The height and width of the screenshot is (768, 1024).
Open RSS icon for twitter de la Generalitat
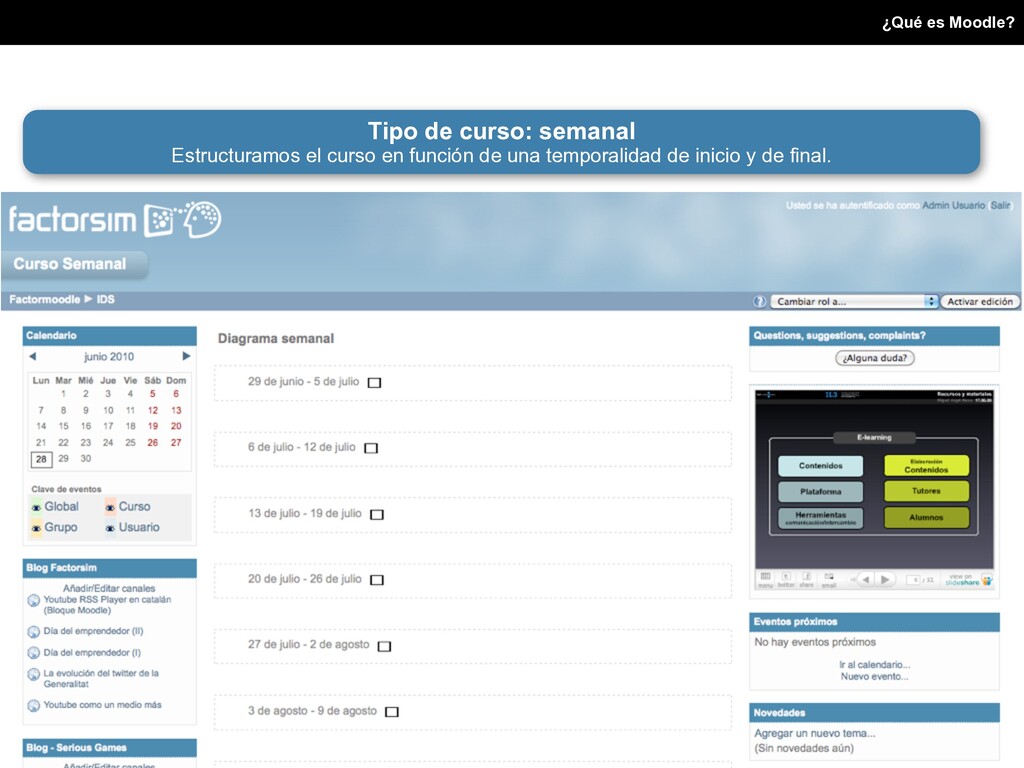coord(34,674)
